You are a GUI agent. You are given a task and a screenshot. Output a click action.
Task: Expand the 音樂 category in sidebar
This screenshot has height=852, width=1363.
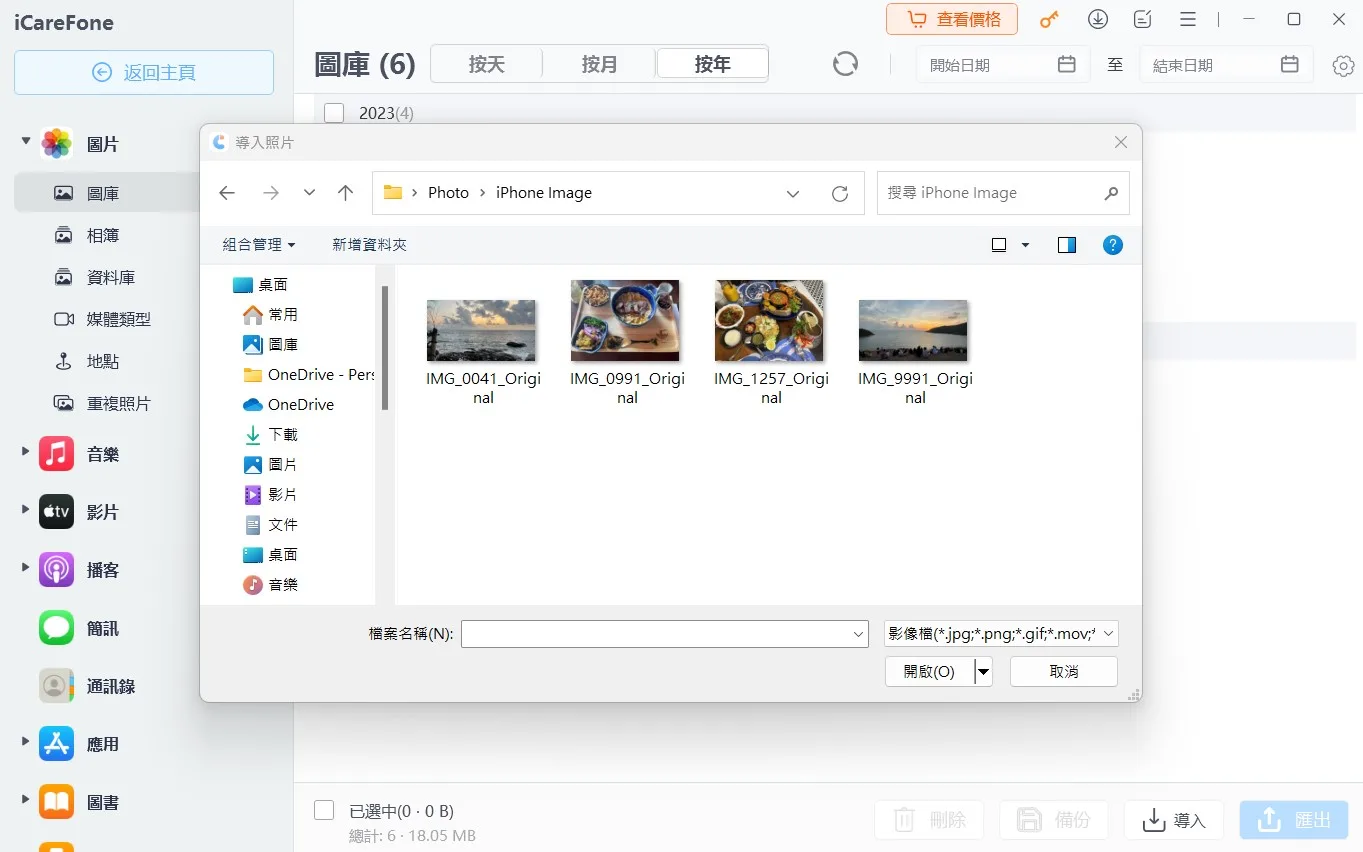tap(25, 453)
